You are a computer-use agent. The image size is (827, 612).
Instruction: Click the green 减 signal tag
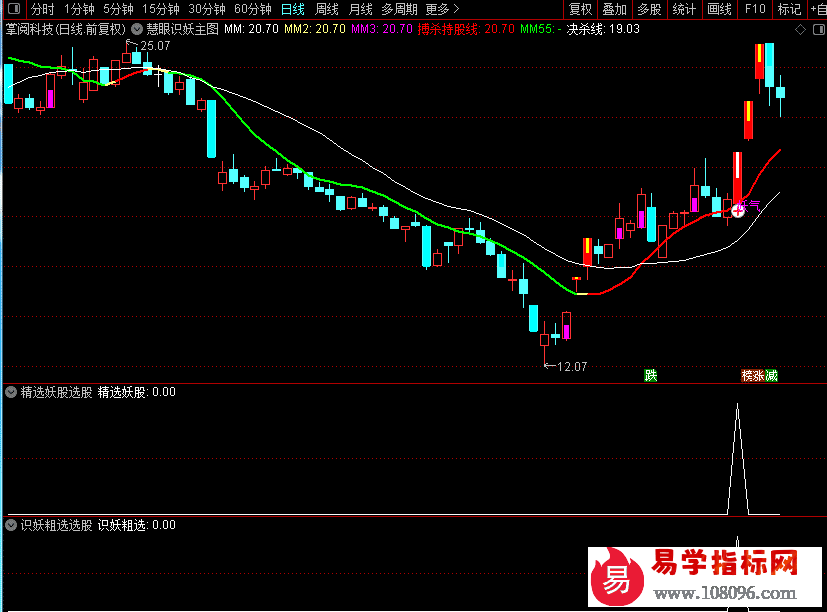point(771,376)
